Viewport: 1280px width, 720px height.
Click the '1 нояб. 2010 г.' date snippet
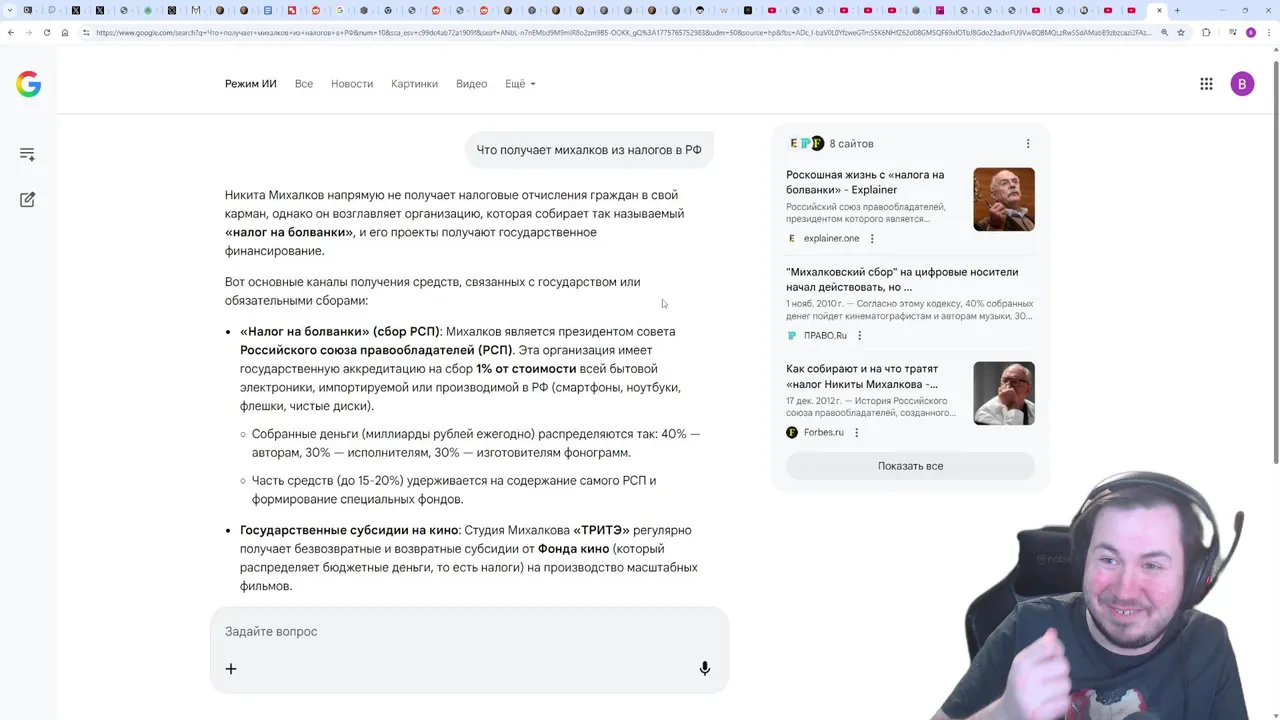[x=815, y=303]
